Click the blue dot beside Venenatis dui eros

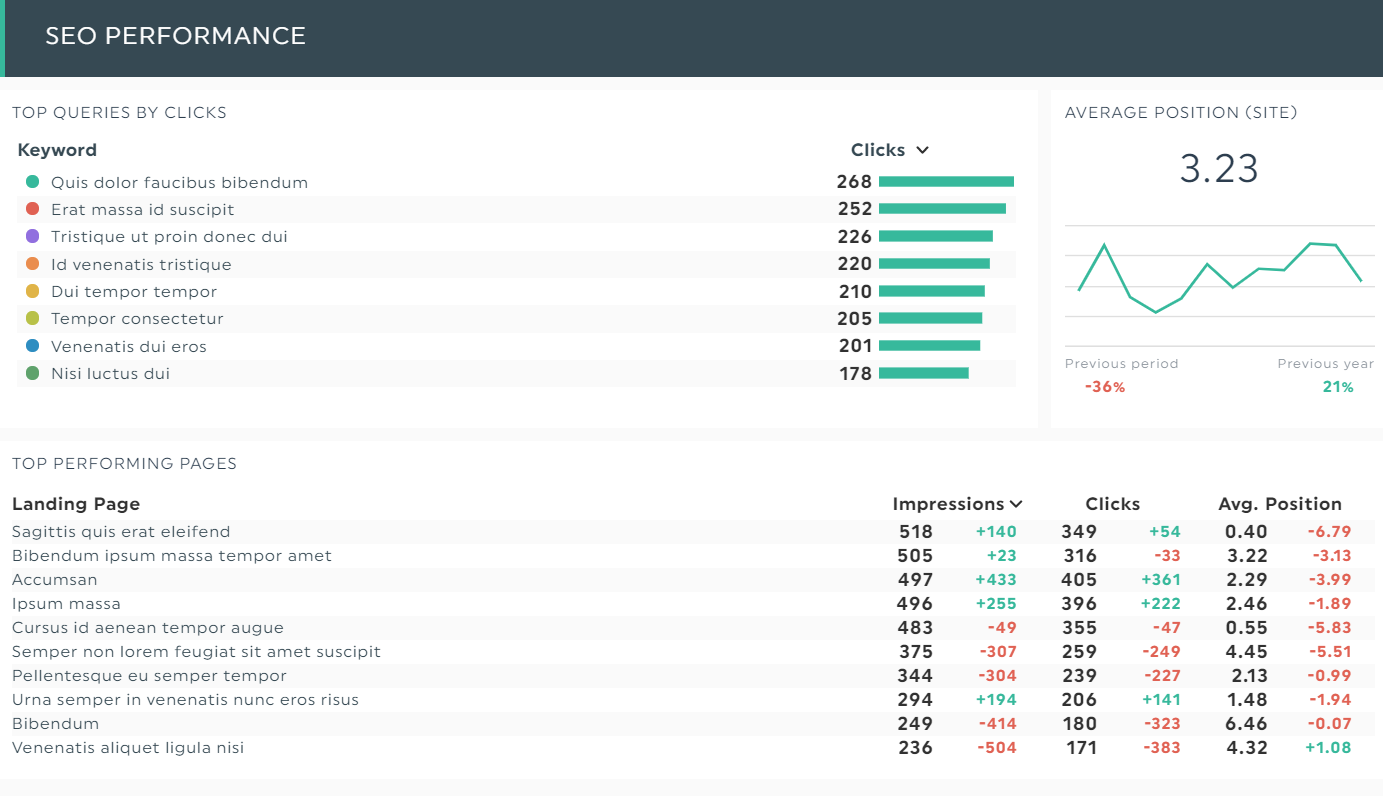click(32, 346)
